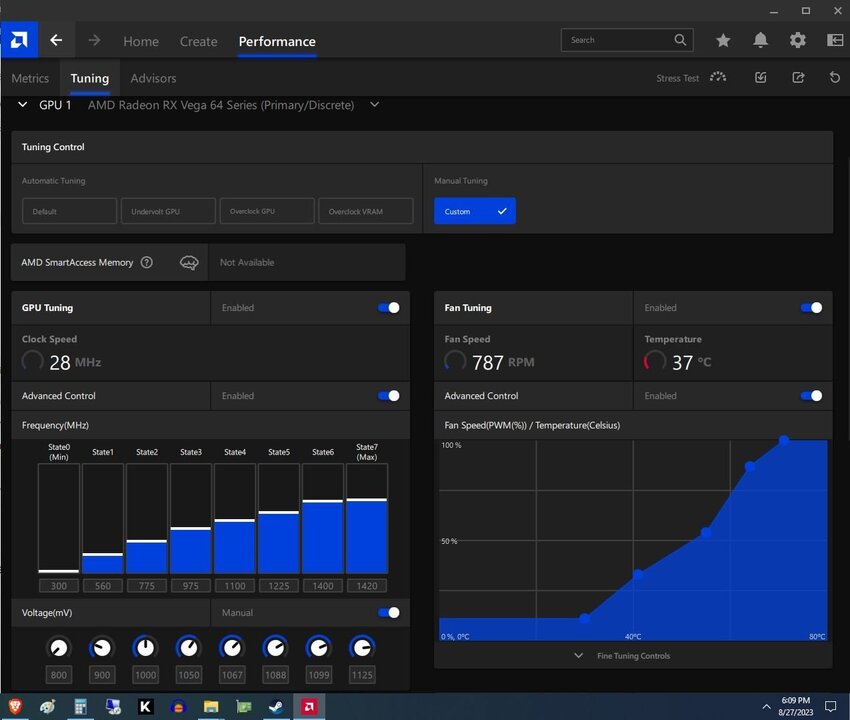Open the Advisors tab
This screenshot has height=720, width=850.
(153, 78)
